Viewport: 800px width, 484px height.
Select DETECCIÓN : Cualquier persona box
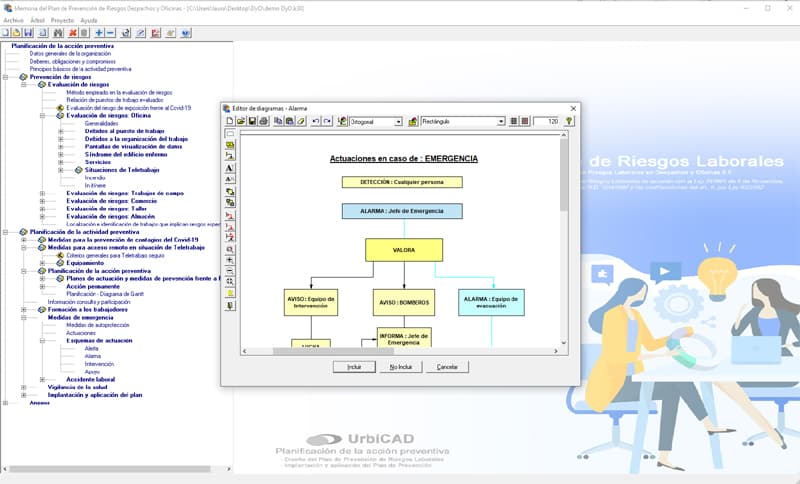pyautogui.click(x=402, y=182)
